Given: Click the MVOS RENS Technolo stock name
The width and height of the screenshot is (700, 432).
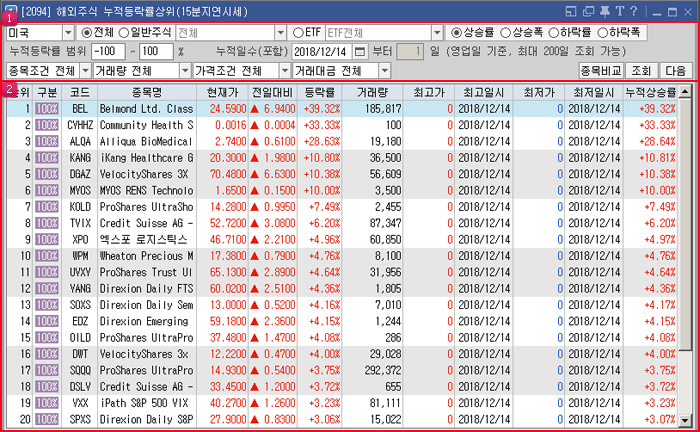Looking at the screenshot, I should (146, 191).
